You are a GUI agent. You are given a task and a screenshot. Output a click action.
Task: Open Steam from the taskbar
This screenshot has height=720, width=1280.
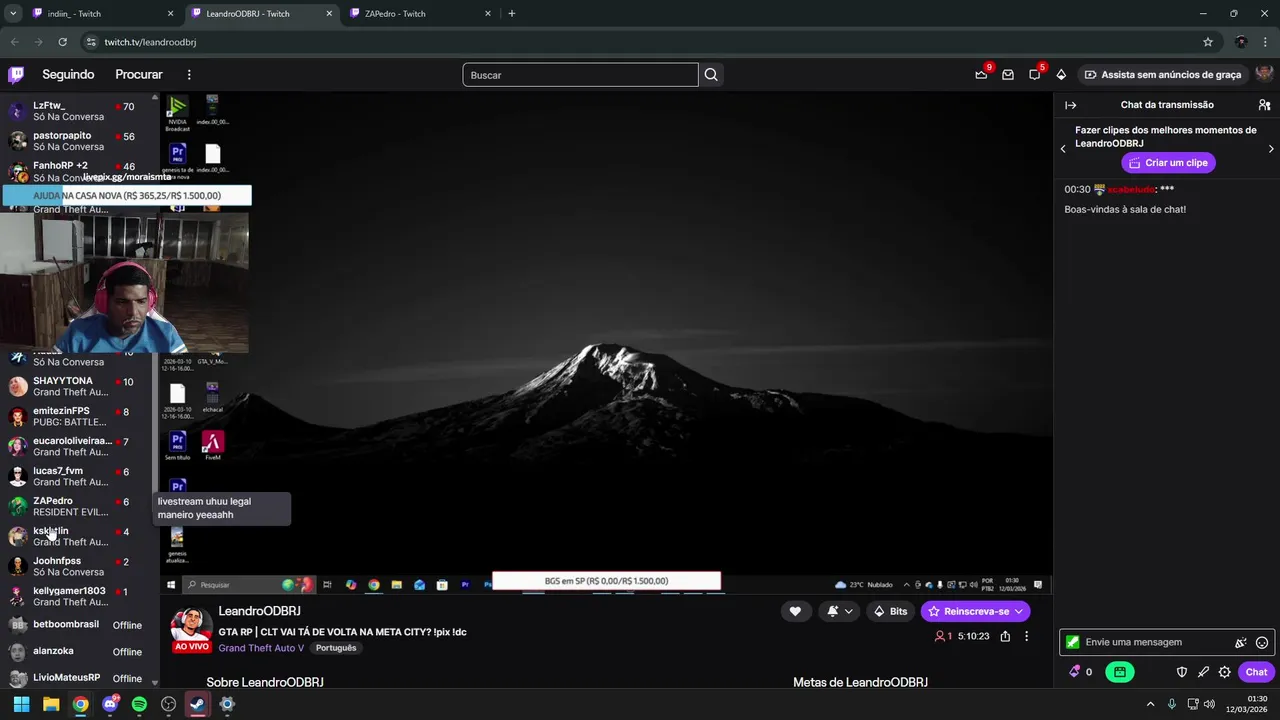[x=197, y=704]
